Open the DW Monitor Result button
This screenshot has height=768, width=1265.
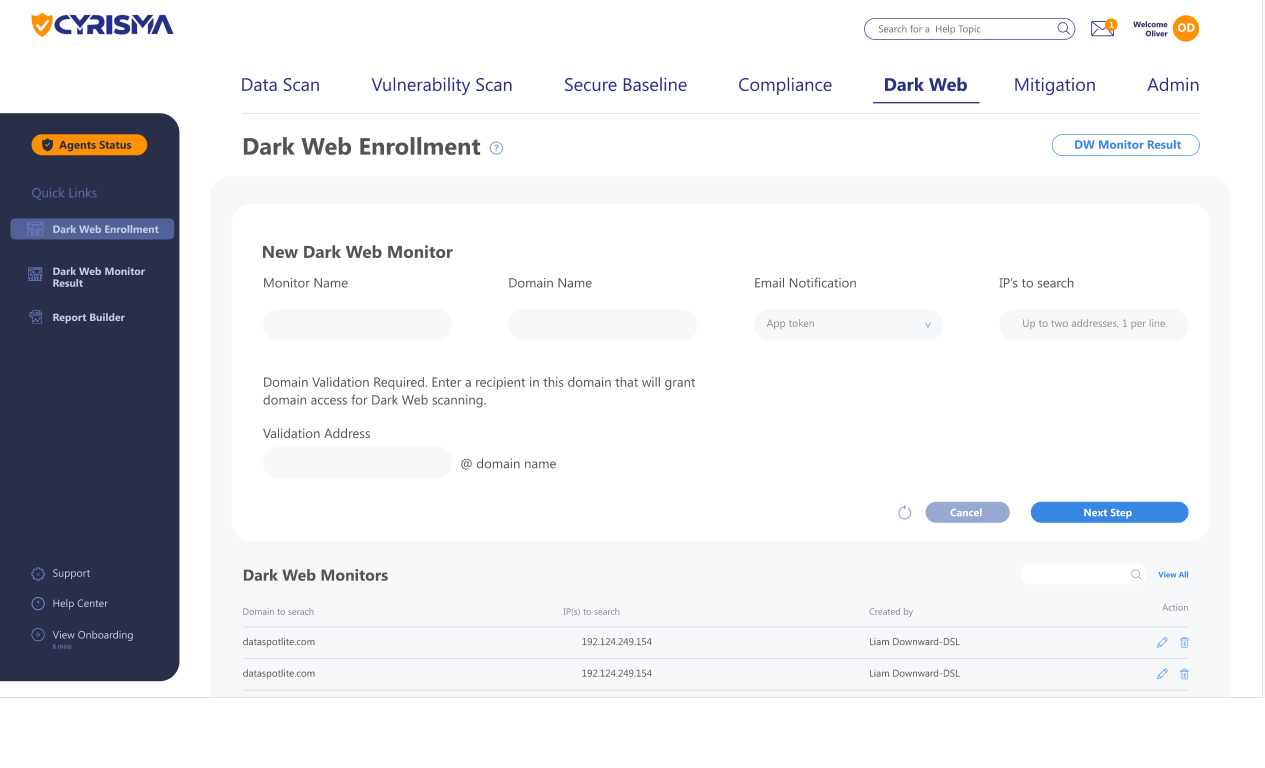1125,145
